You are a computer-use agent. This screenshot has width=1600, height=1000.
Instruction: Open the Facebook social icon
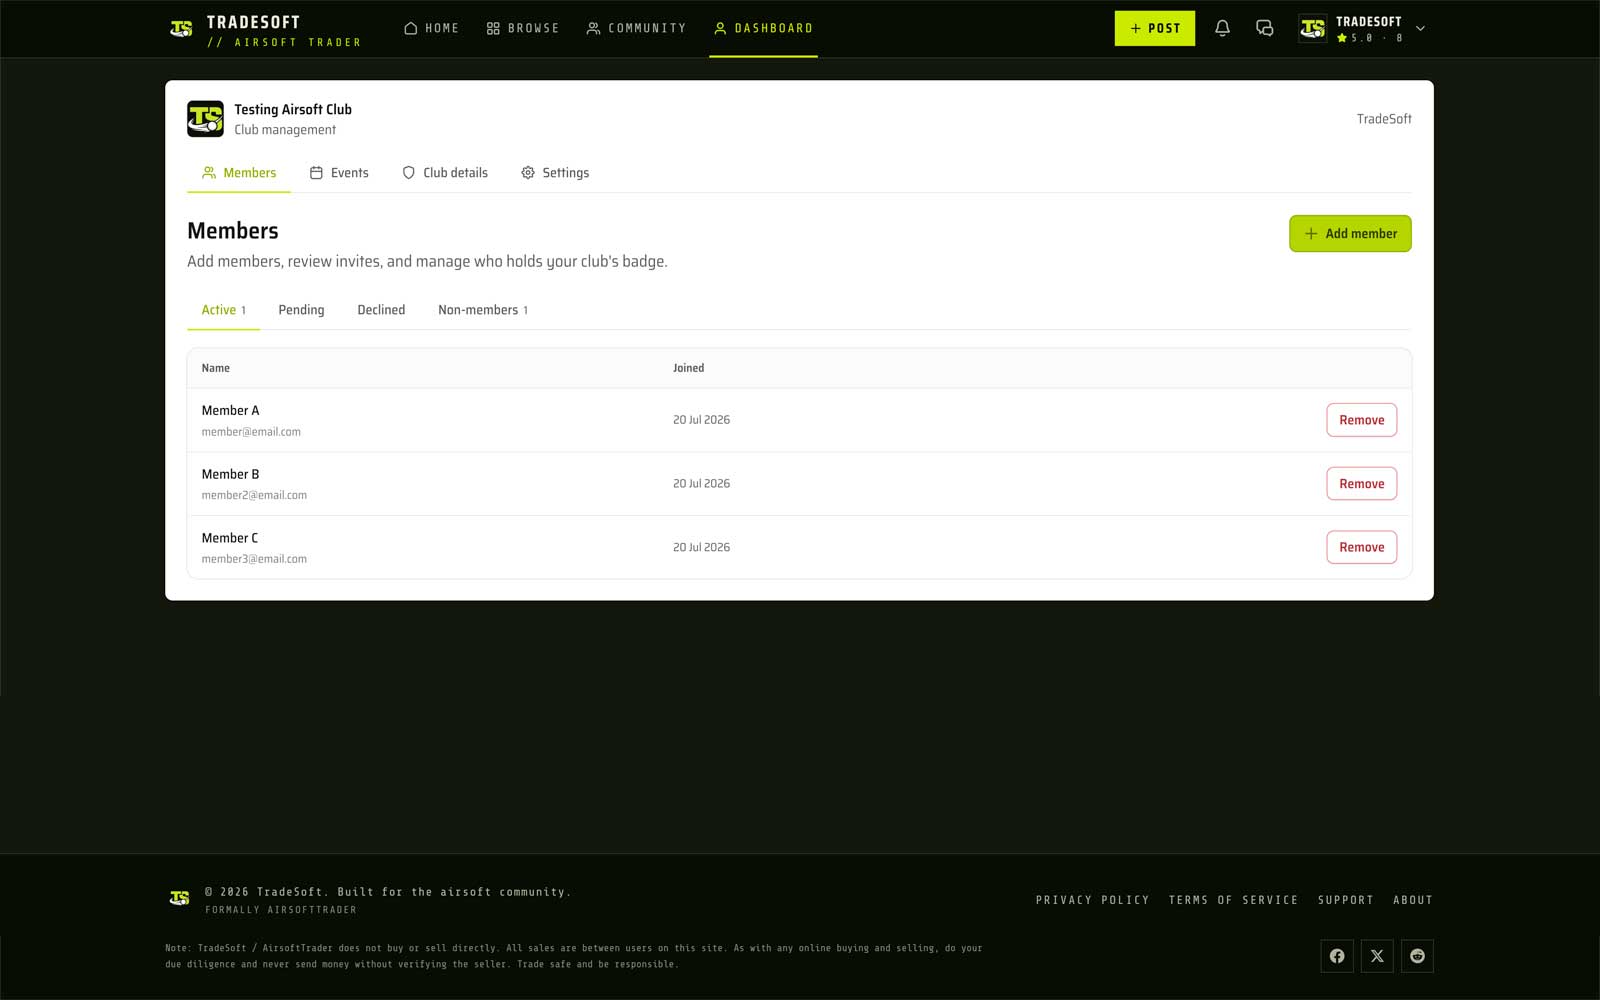click(x=1337, y=956)
